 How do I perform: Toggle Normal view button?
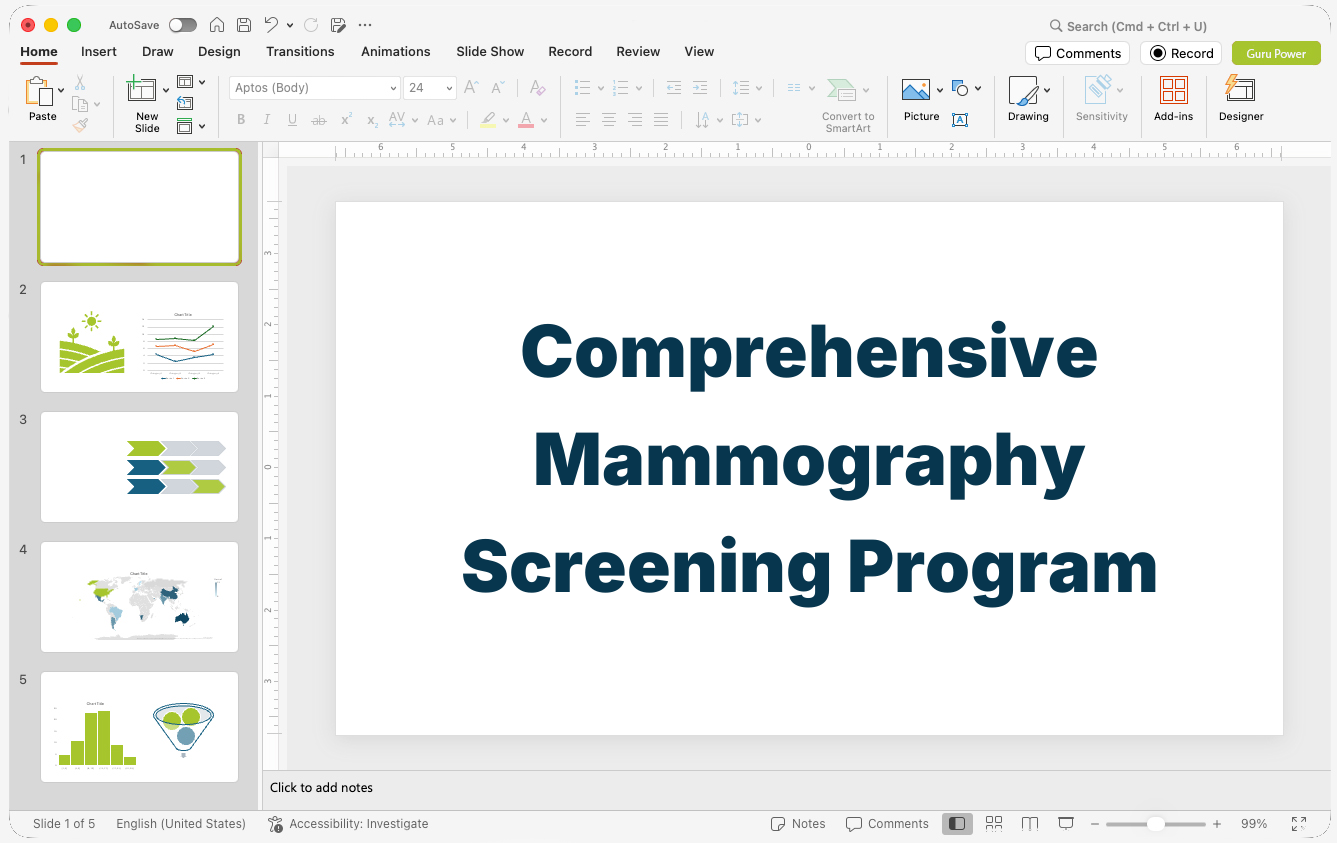coord(958,823)
